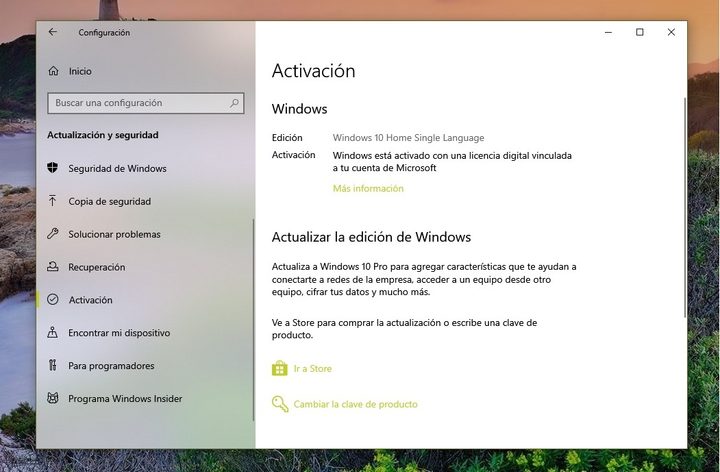Click Cambiar la clave de producto link
720x472 pixels.
[355, 404]
